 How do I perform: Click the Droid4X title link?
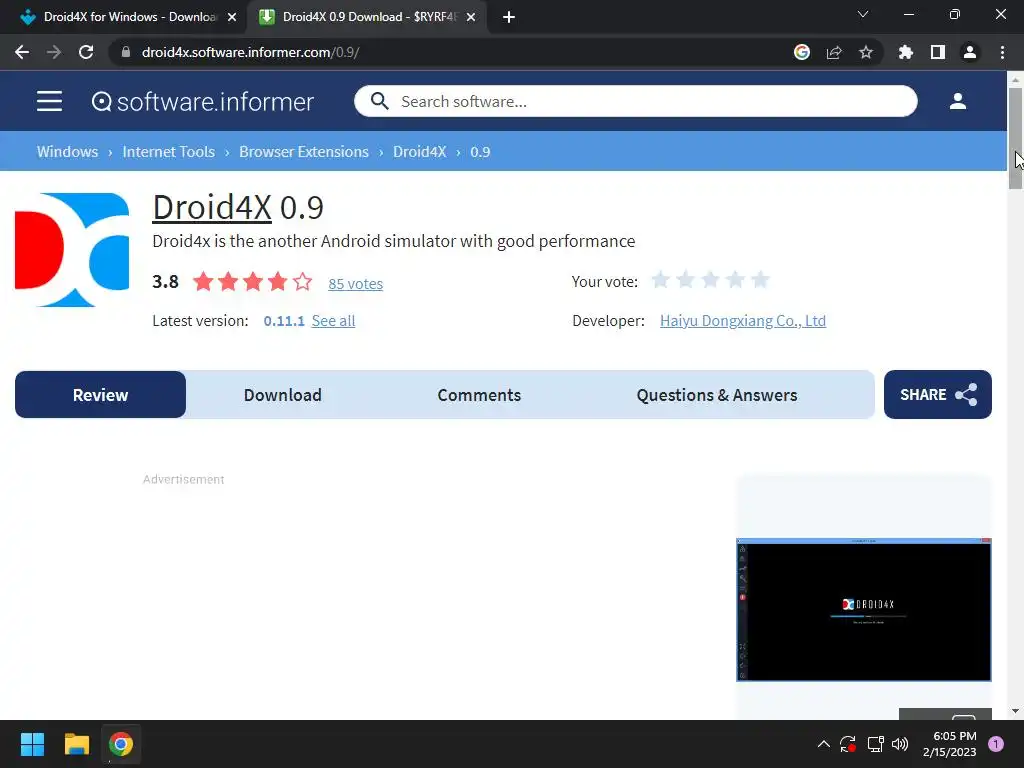pyautogui.click(x=212, y=208)
